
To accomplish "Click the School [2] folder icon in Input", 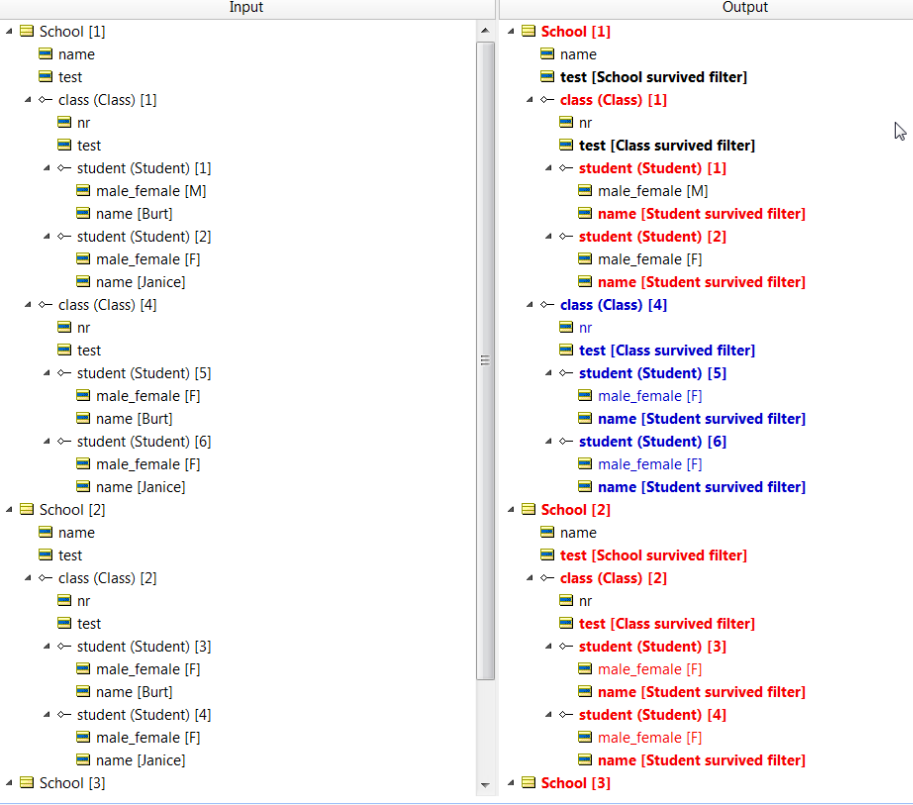I will (x=27, y=510).
